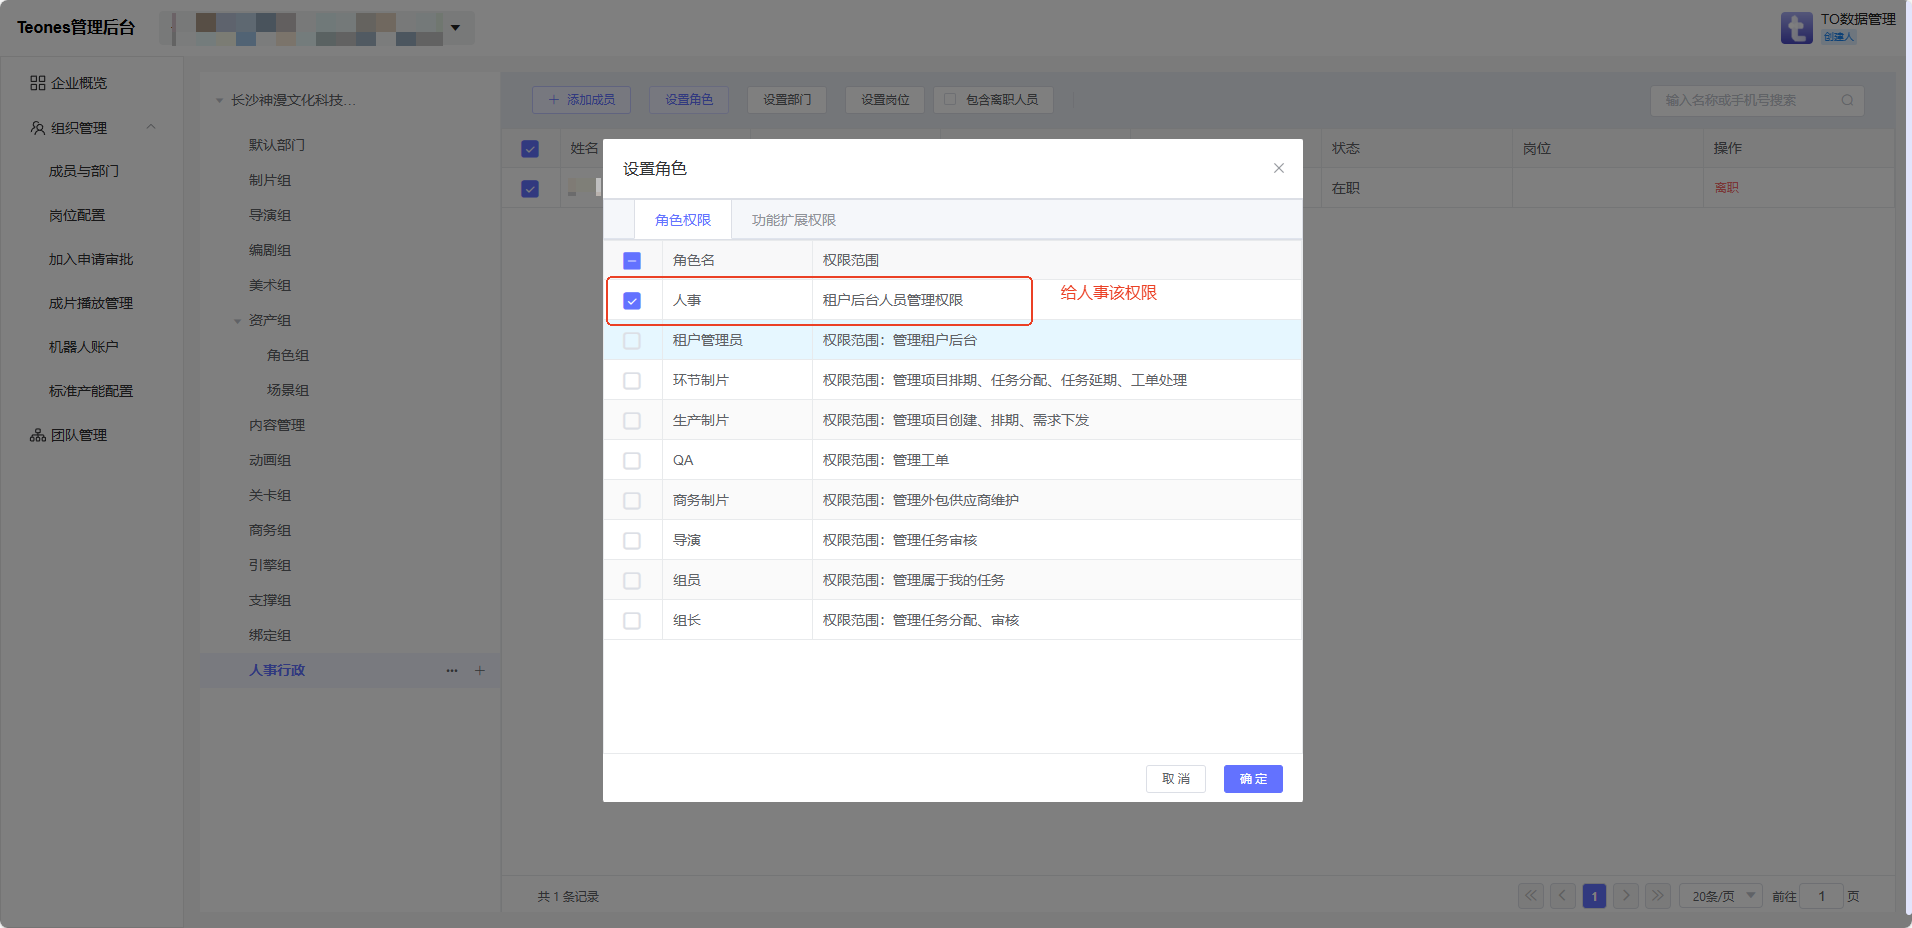The image size is (1912, 928).
Task: Go to the next page arrow
Action: [x=1626, y=896]
